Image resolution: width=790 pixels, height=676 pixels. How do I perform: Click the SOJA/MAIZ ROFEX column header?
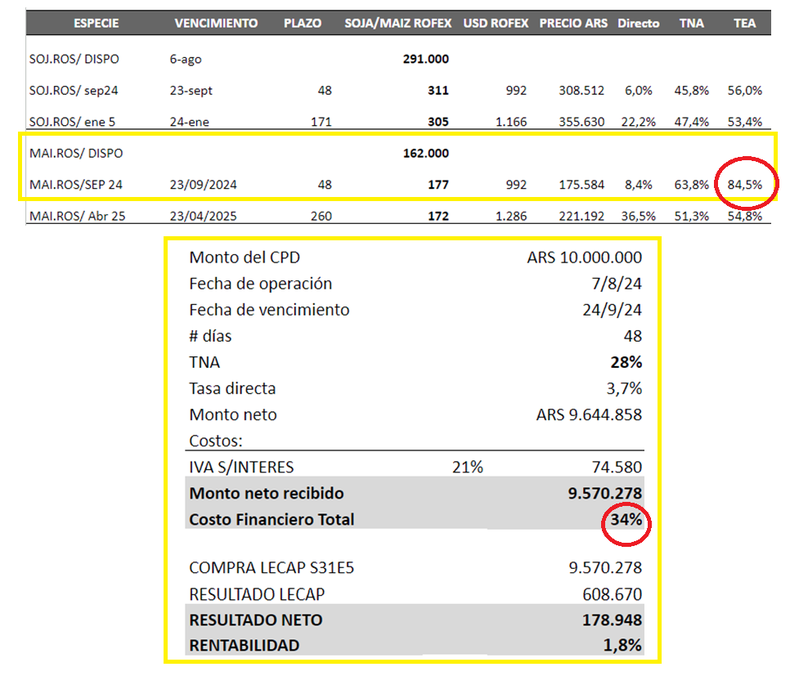click(398, 23)
